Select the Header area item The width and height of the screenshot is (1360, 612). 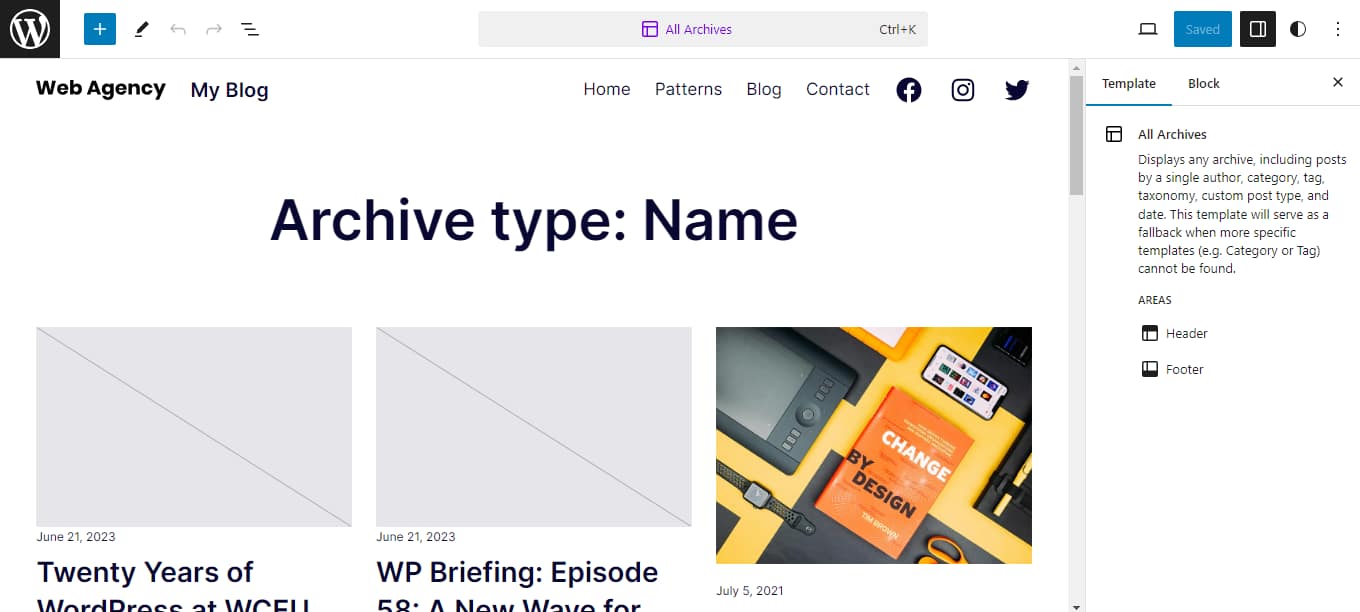tap(1186, 333)
